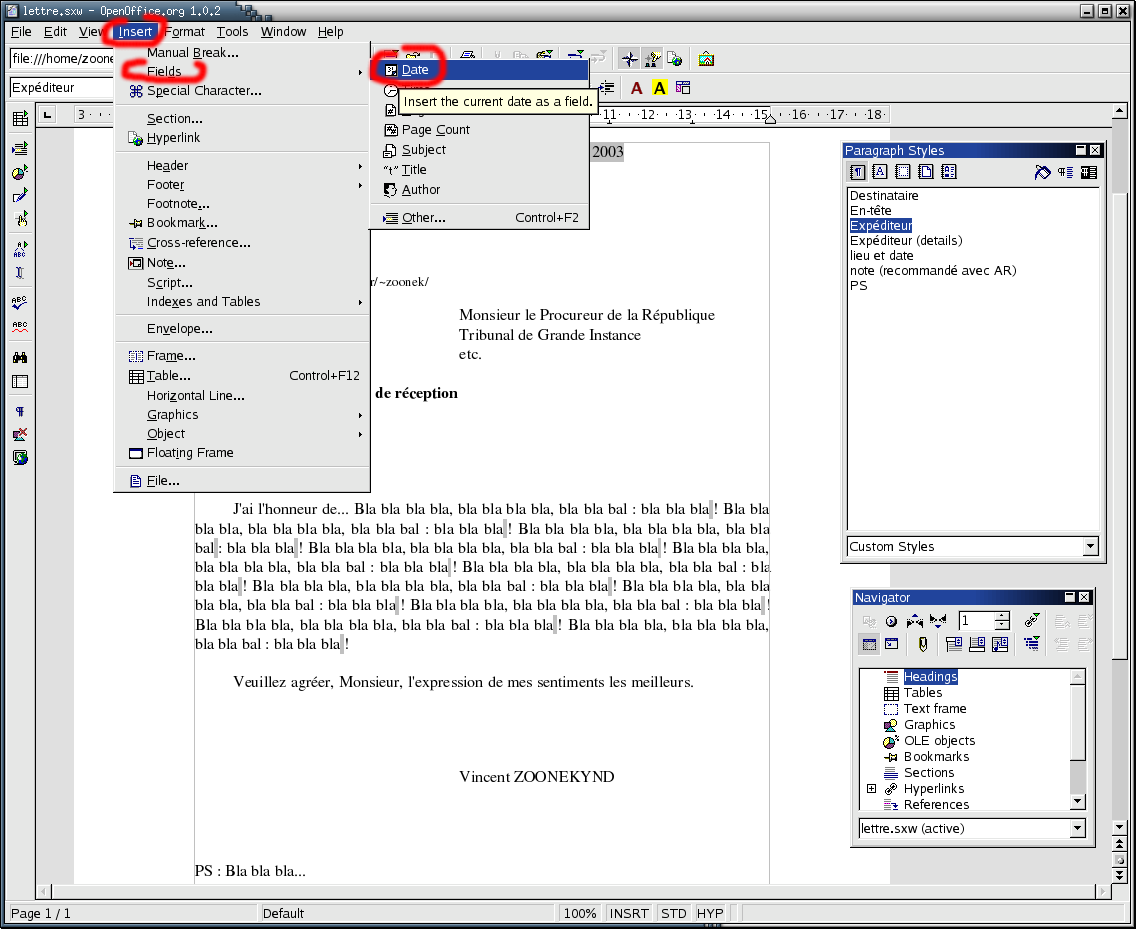Open the Format menu

[x=185, y=31]
